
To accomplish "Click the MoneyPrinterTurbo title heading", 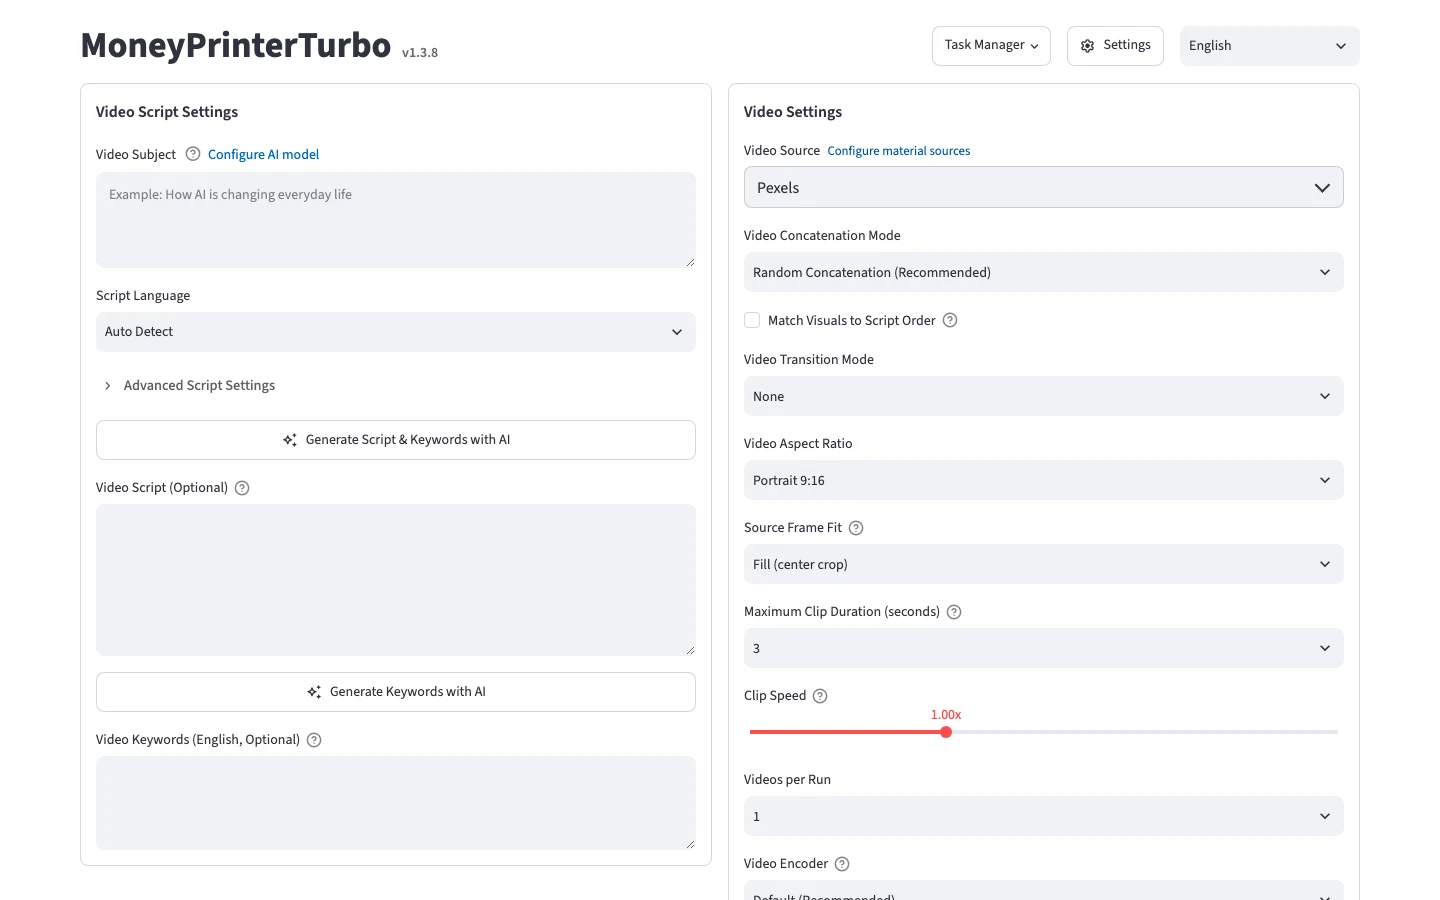I will pos(235,46).
